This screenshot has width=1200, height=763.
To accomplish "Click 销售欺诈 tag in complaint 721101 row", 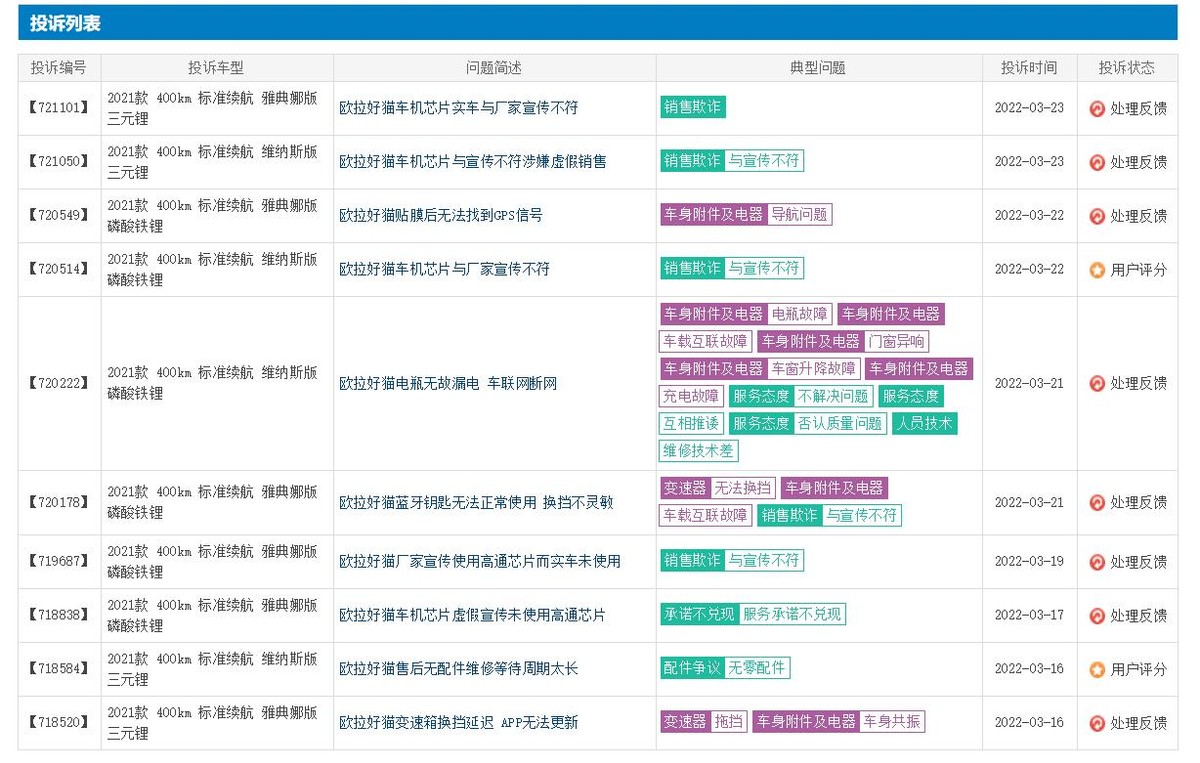I will 692,107.
